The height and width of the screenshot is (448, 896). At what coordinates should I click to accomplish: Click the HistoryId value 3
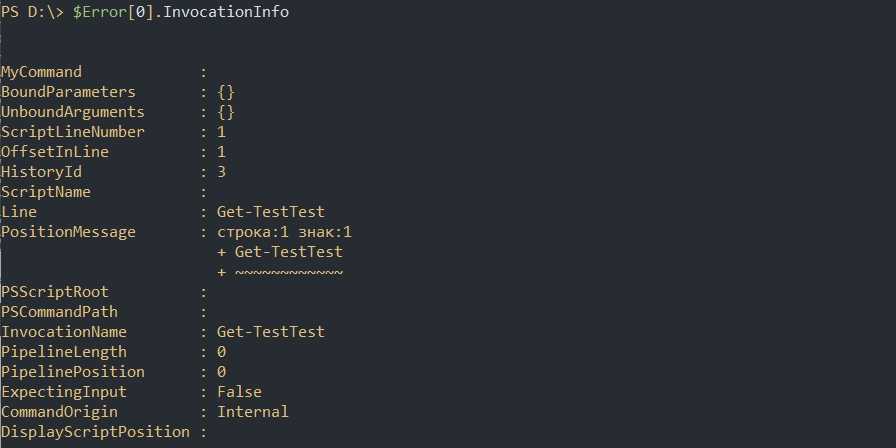[x=221, y=172]
